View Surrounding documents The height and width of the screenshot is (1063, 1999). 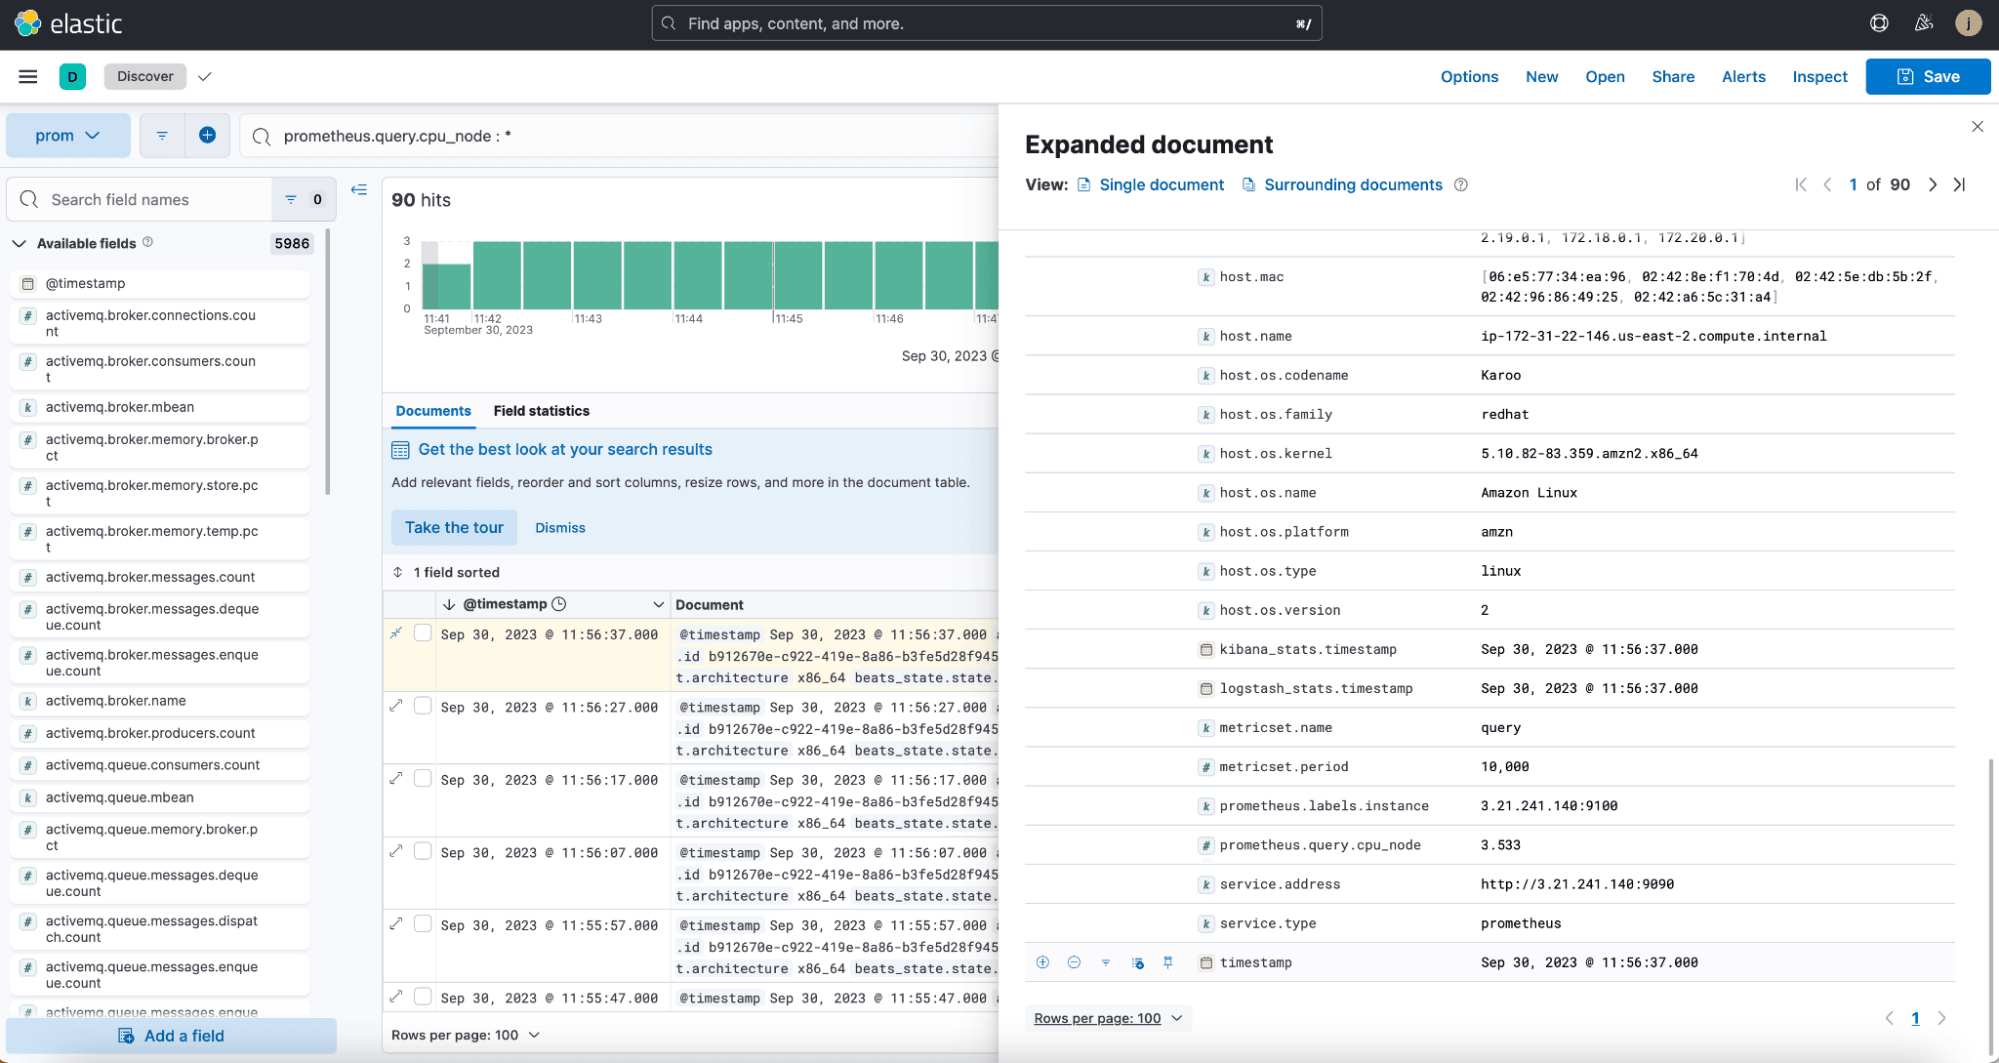[x=1352, y=184]
